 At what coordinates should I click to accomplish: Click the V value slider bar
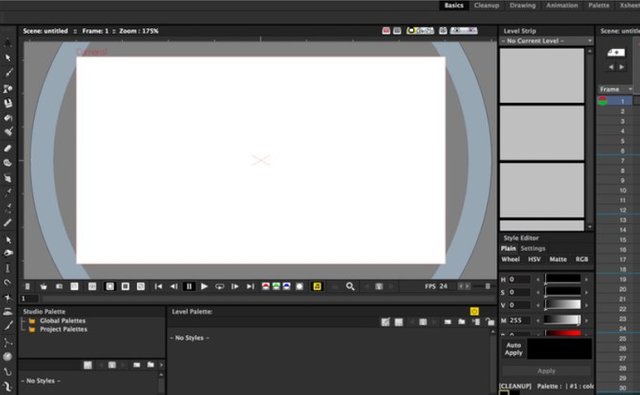click(x=562, y=305)
